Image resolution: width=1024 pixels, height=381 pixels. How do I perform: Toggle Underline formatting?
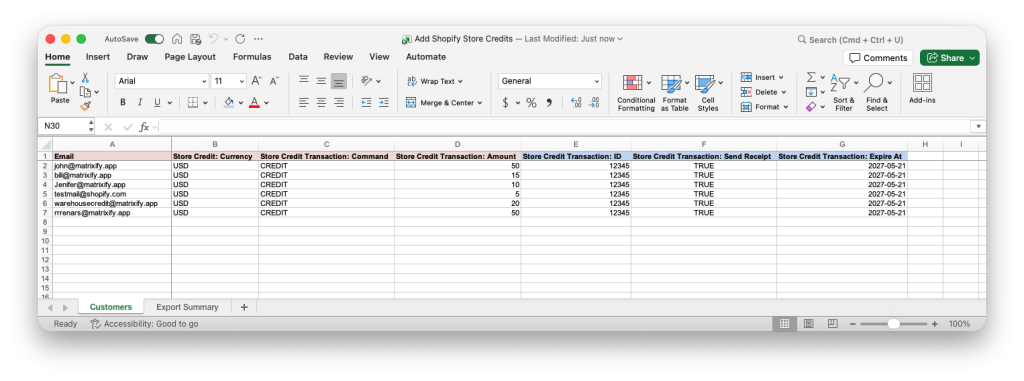click(157, 103)
